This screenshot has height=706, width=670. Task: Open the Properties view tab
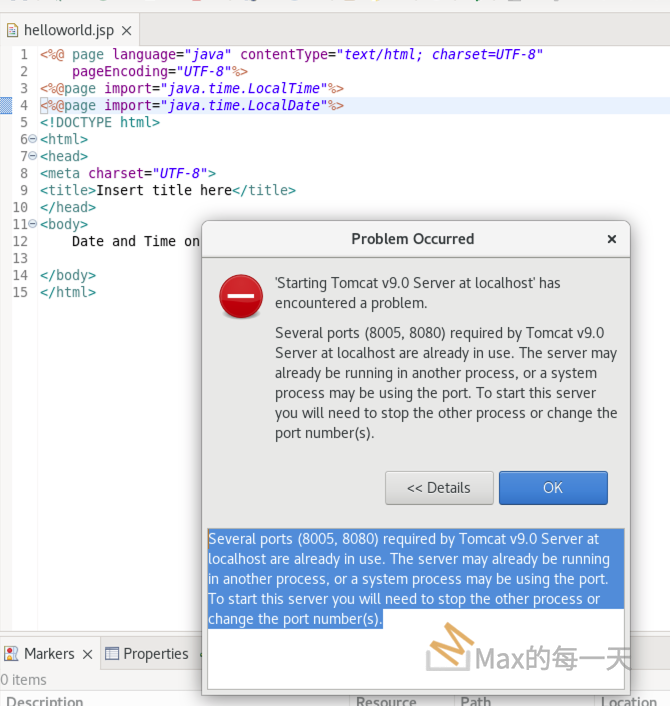coord(155,654)
